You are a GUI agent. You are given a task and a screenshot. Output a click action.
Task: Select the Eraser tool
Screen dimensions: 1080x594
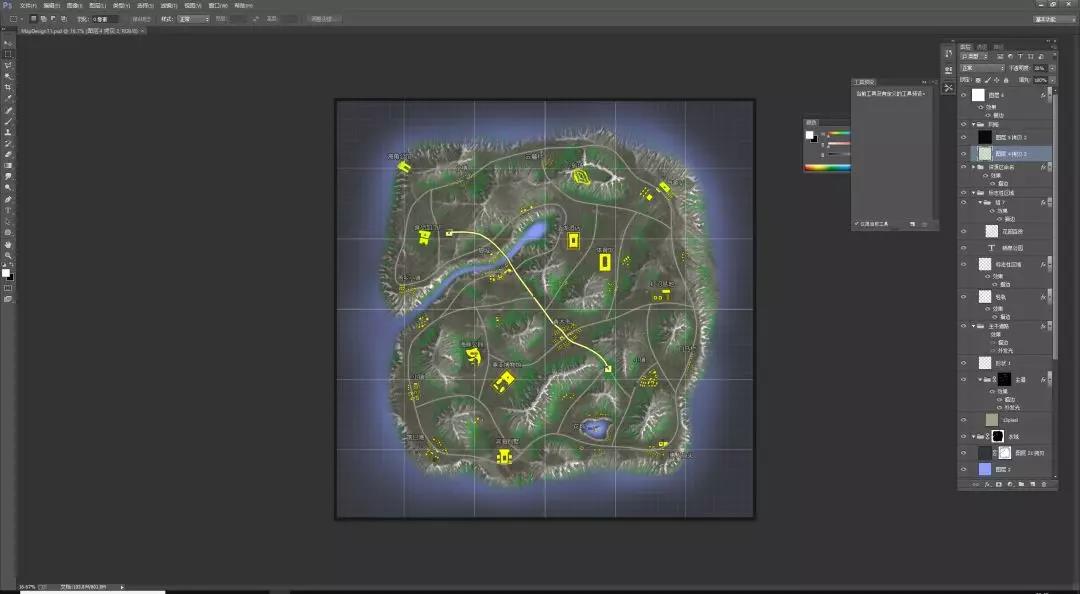8,154
